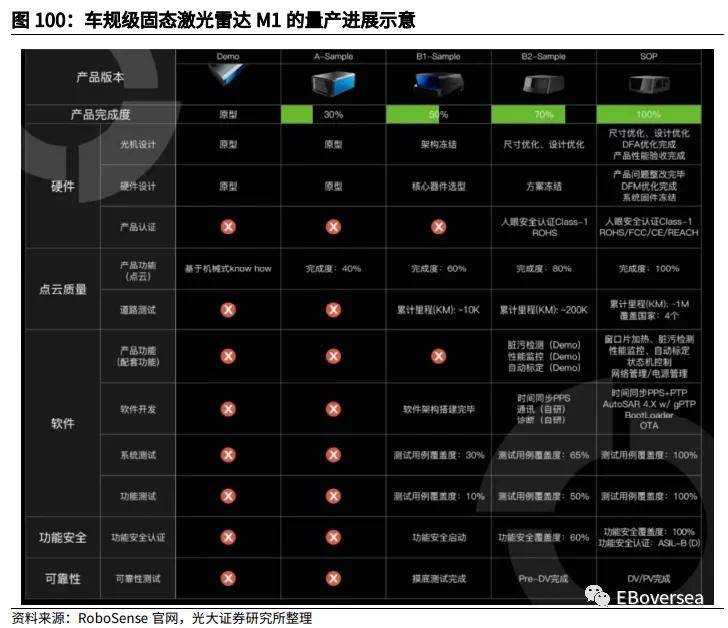Click the red X for 产品认证 under Demo
Image resolution: width=728 pixels, height=628 pixels.
pos(228,227)
